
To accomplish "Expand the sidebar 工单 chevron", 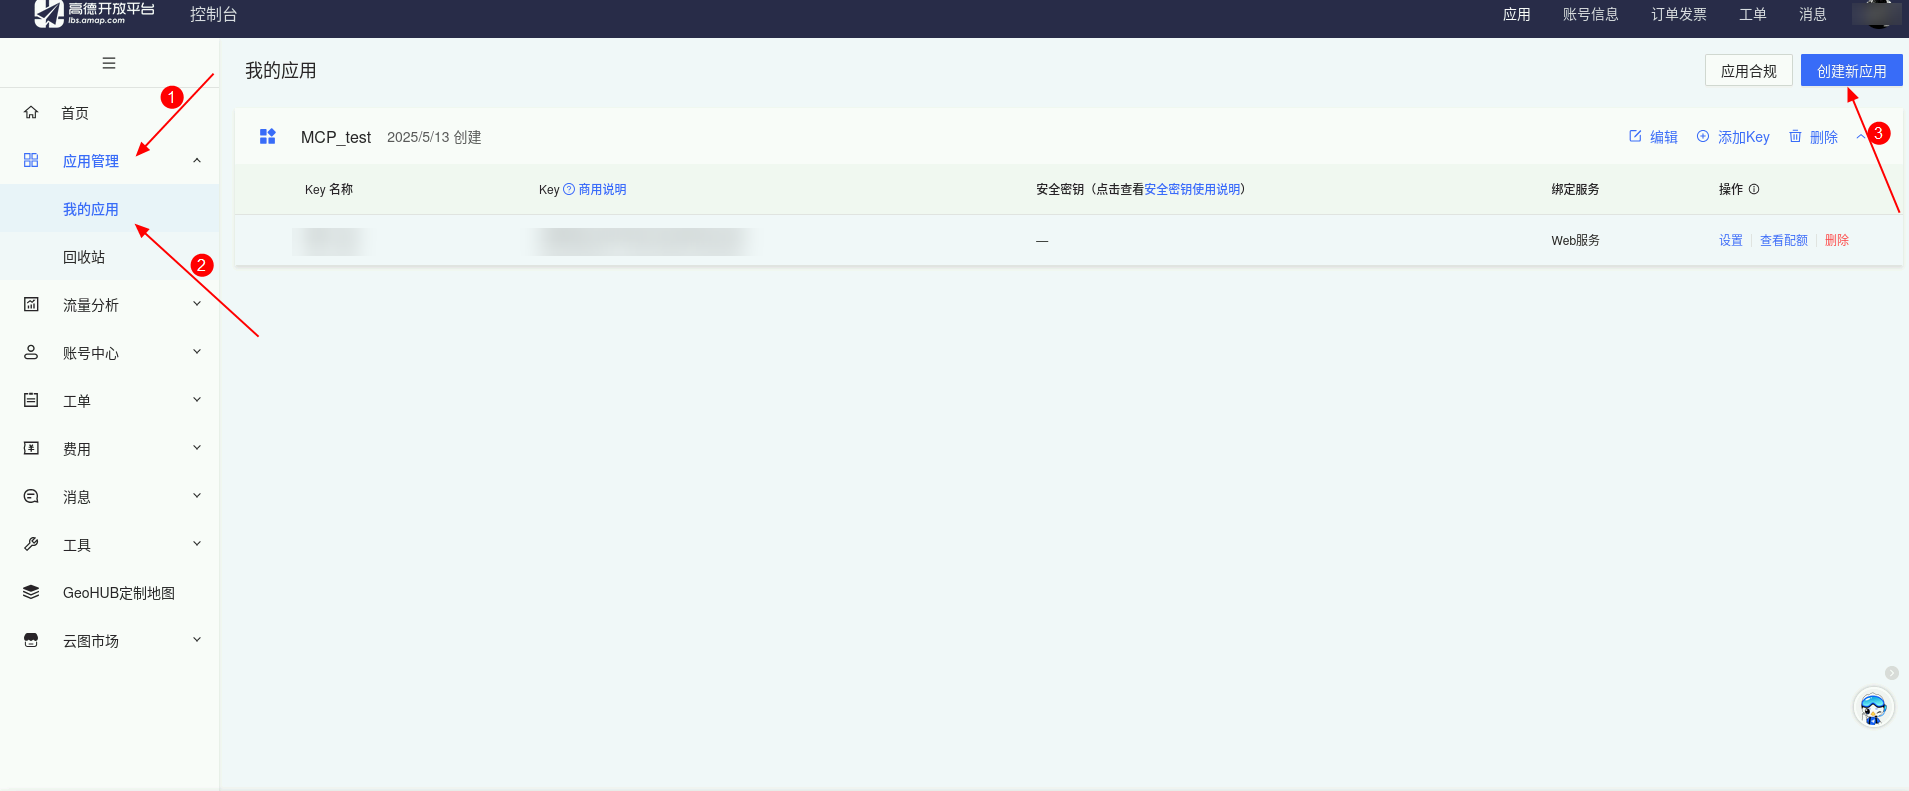I will tap(197, 400).
